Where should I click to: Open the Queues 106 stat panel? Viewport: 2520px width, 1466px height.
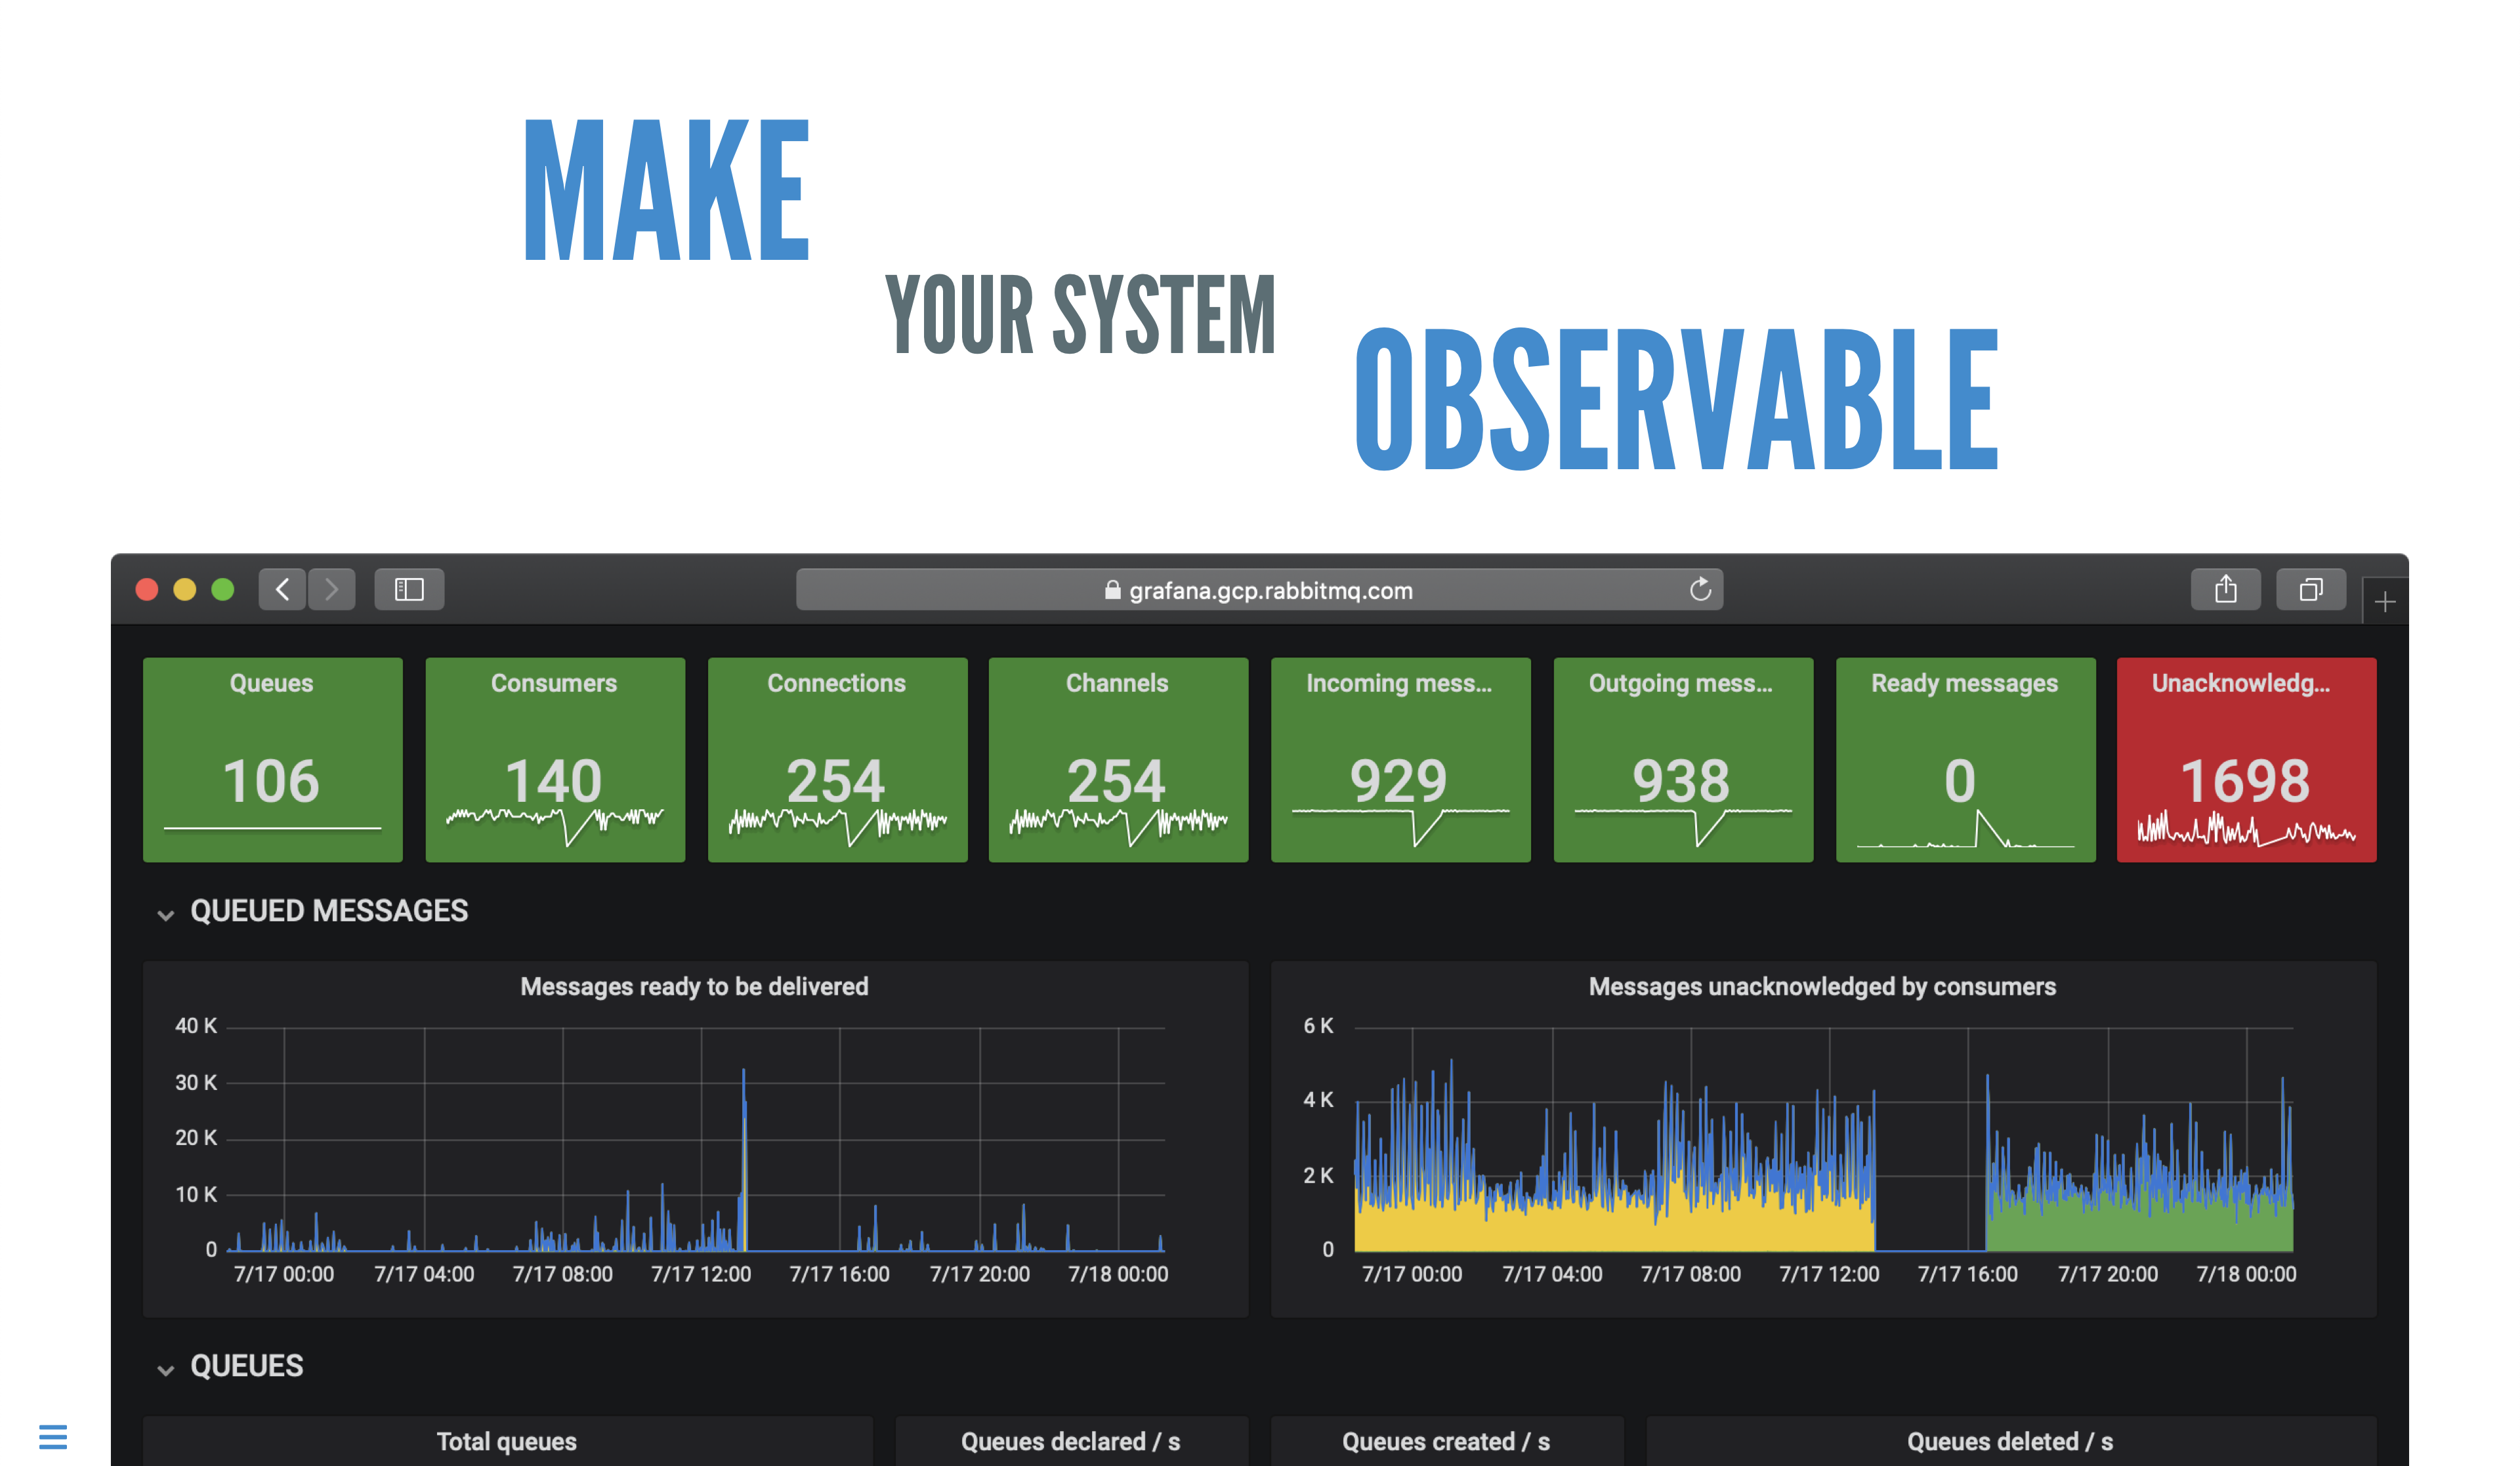click(272, 760)
